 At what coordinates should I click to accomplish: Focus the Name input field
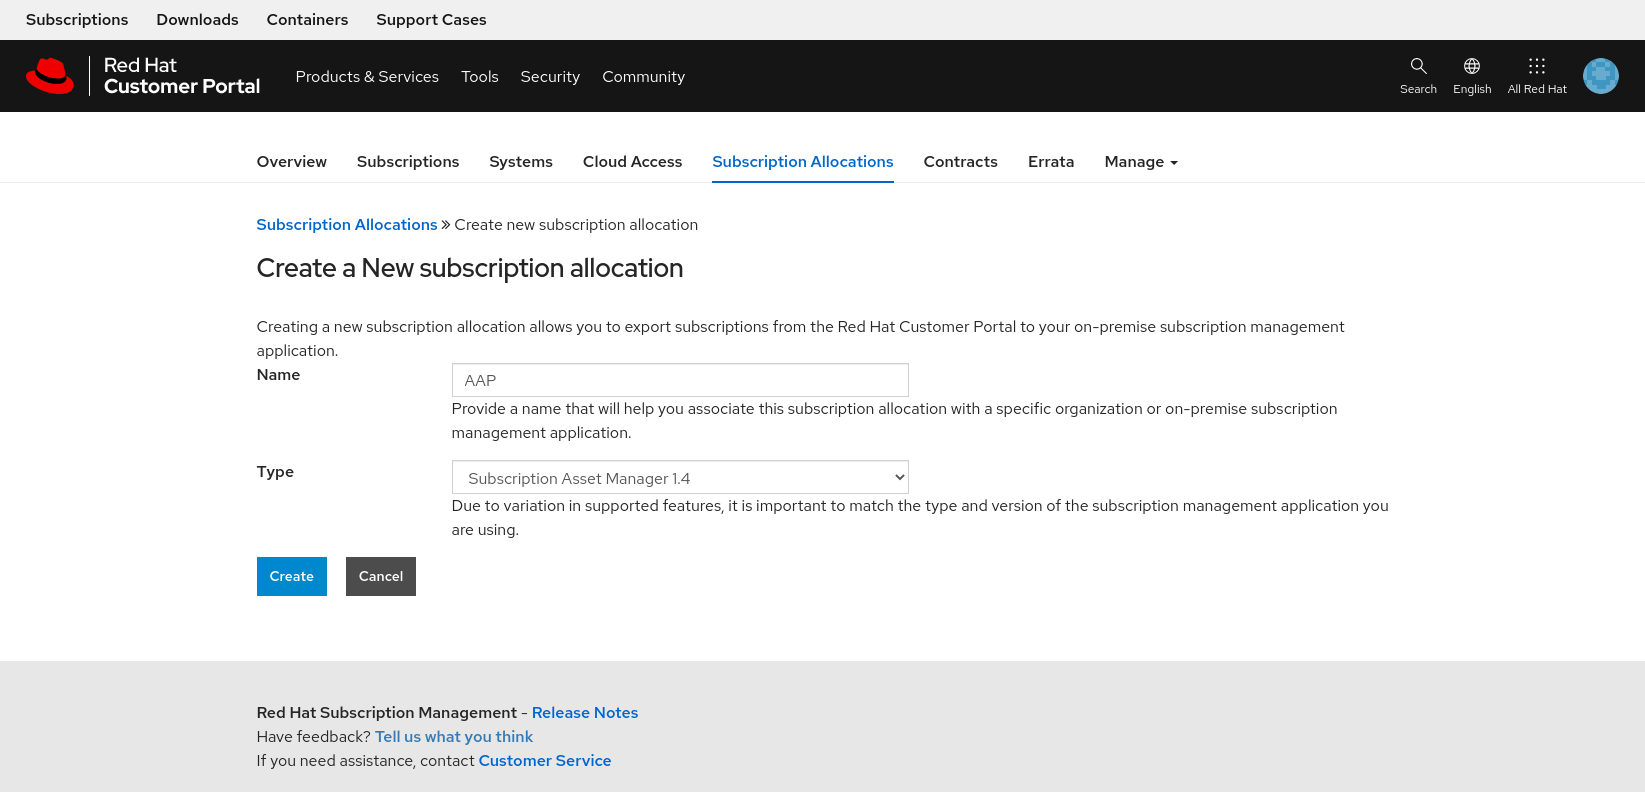pyautogui.click(x=680, y=380)
